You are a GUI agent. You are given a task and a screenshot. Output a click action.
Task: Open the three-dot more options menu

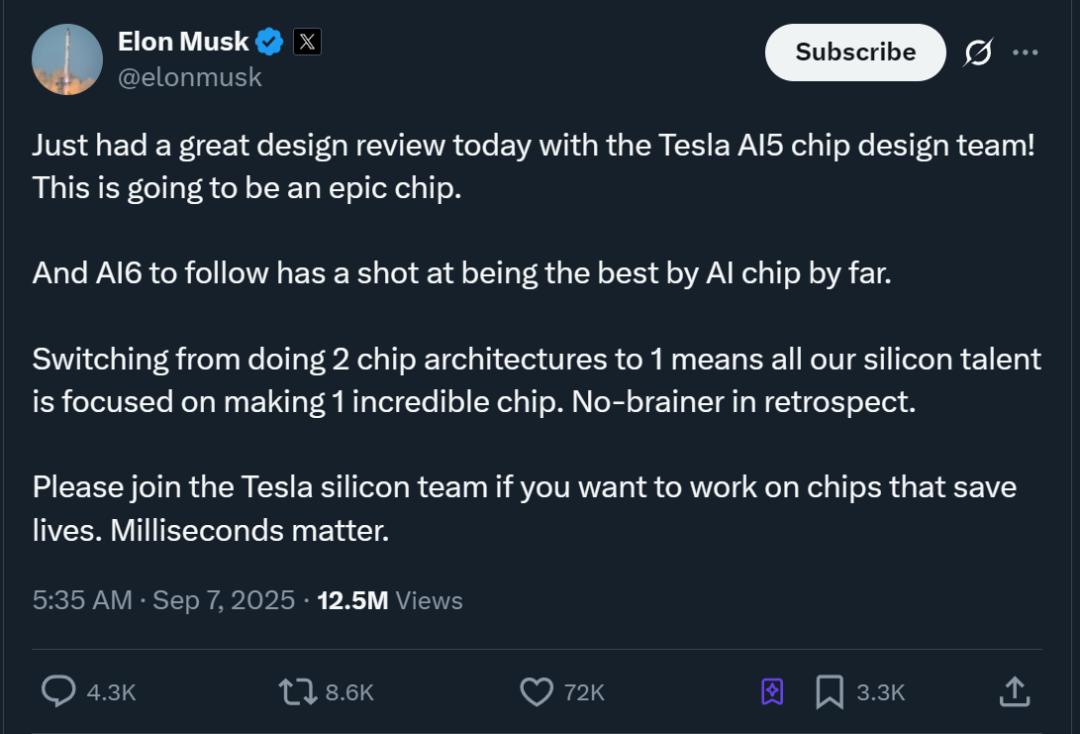pyautogui.click(x=1025, y=53)
